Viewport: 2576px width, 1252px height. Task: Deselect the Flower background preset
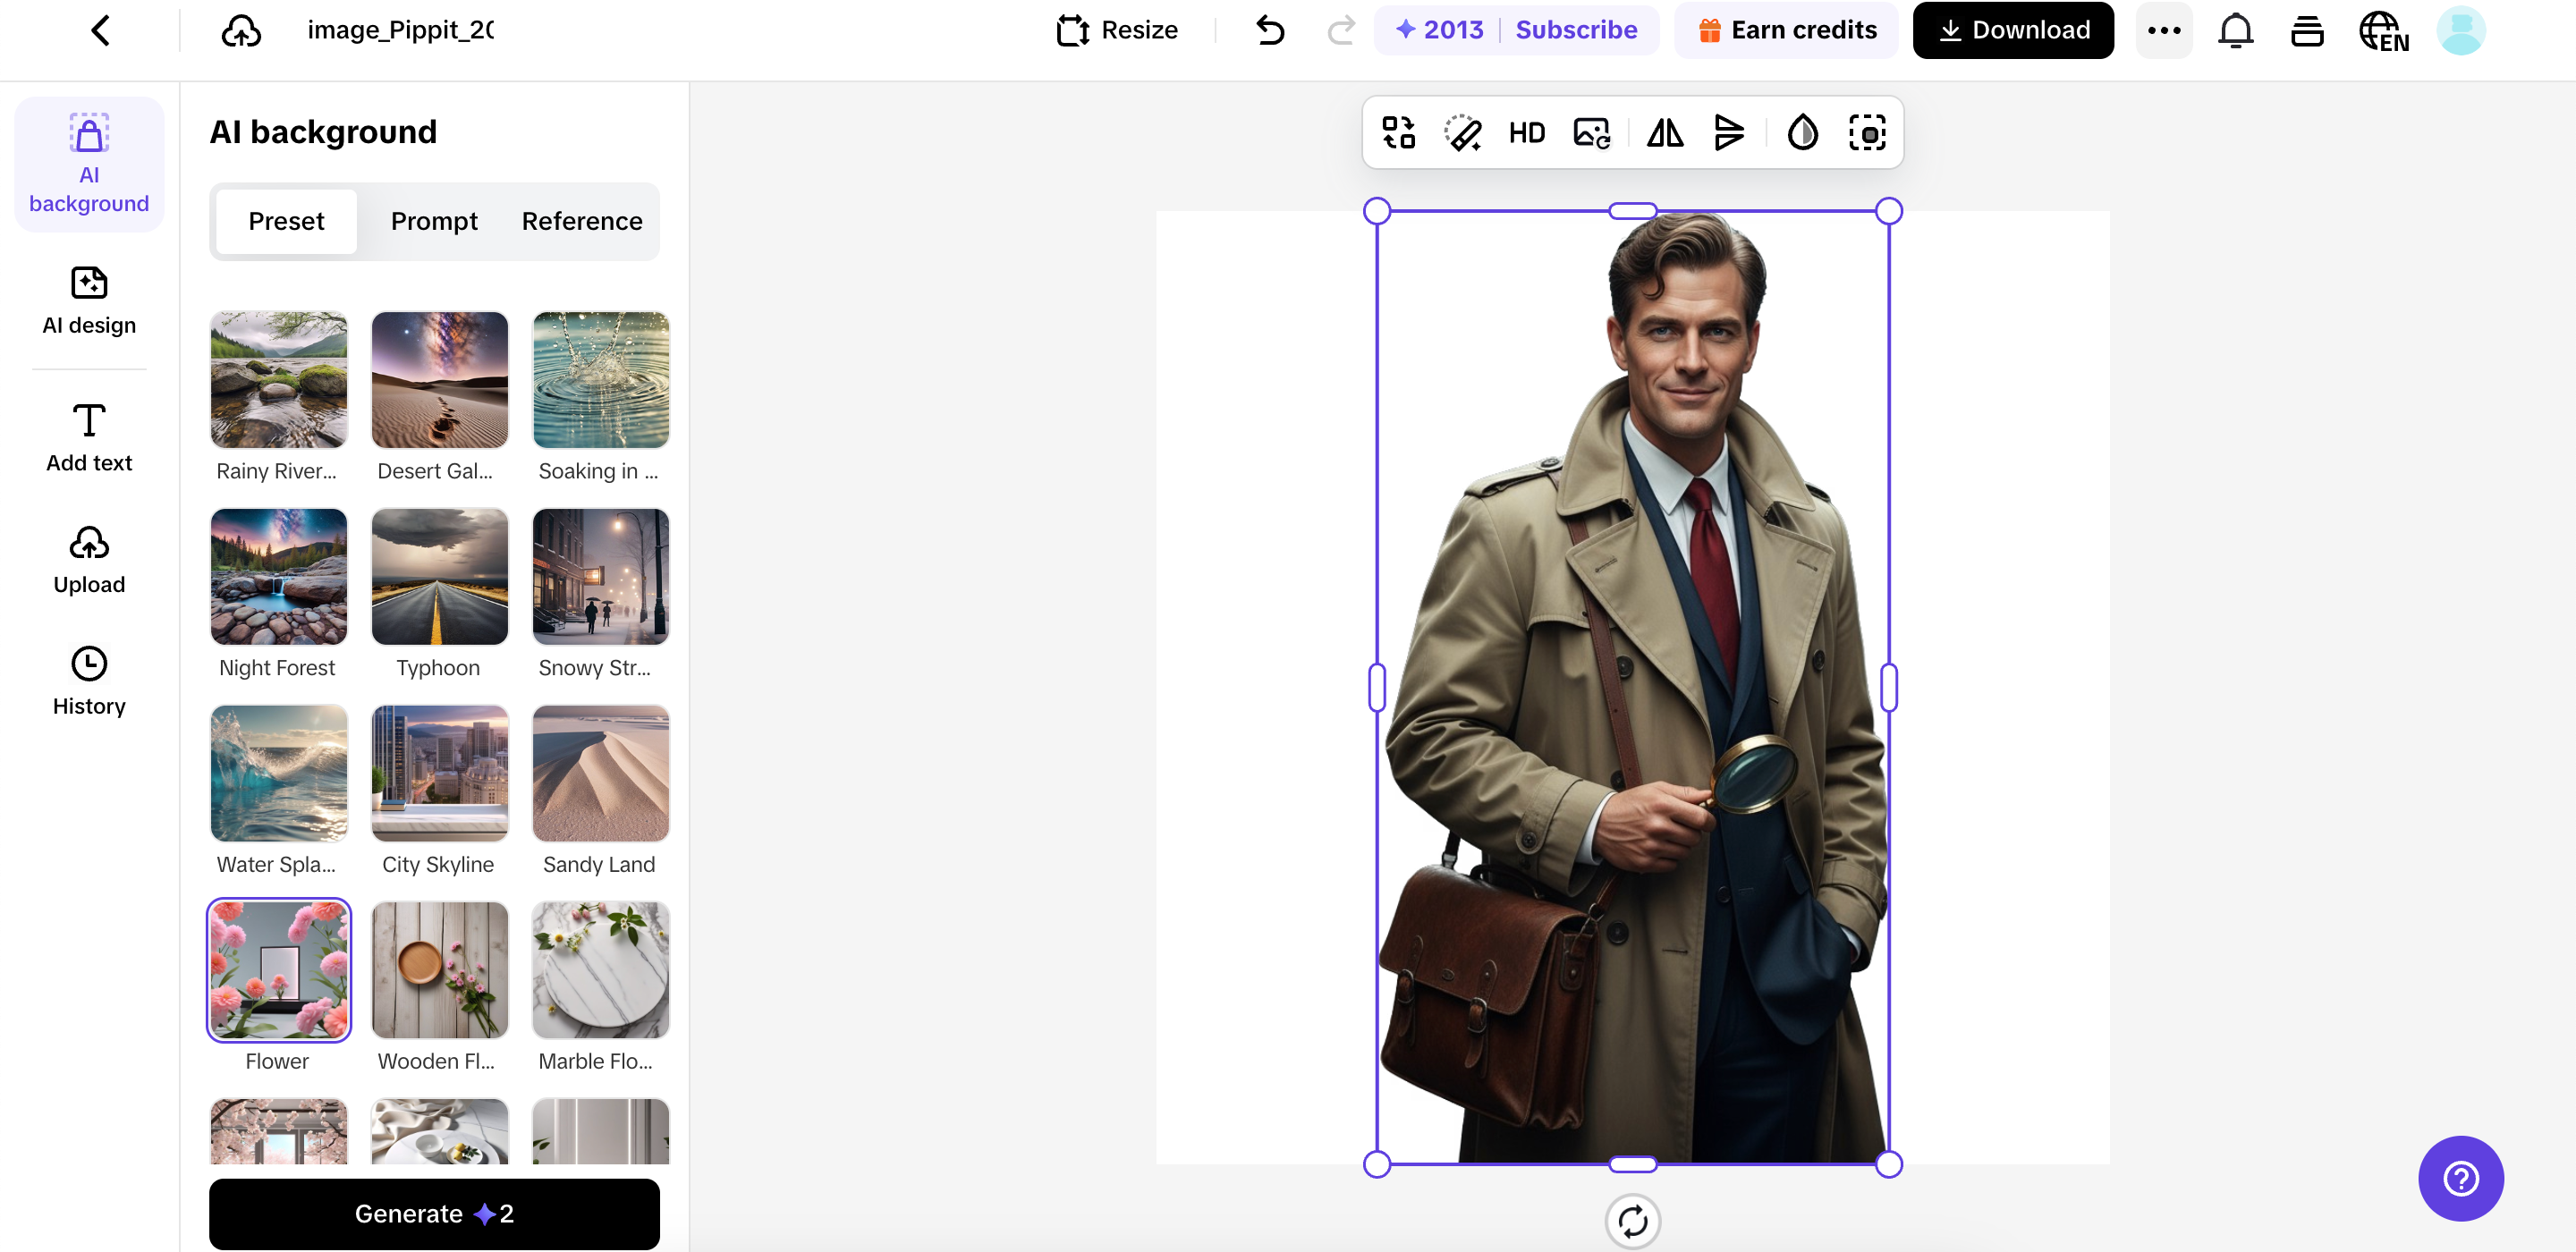tap(278, 969)
